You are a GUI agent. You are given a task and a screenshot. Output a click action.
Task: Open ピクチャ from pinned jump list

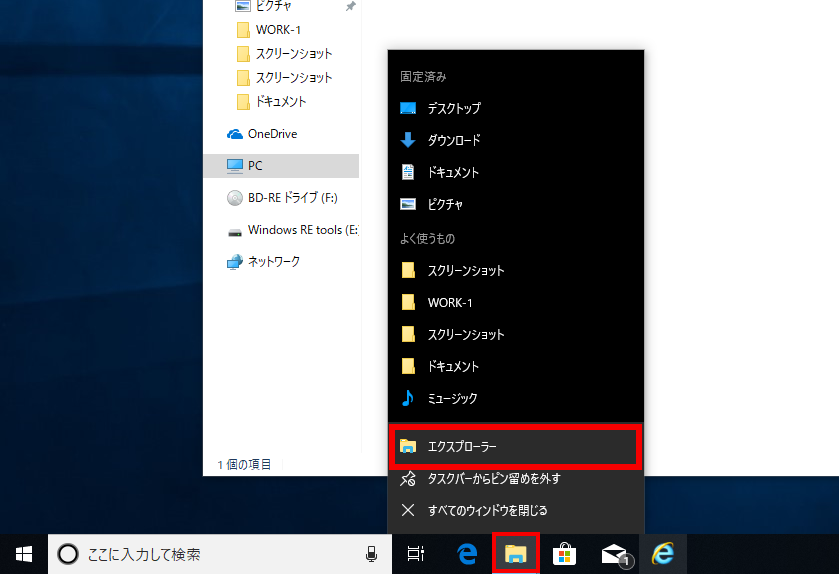click(515, 204)
